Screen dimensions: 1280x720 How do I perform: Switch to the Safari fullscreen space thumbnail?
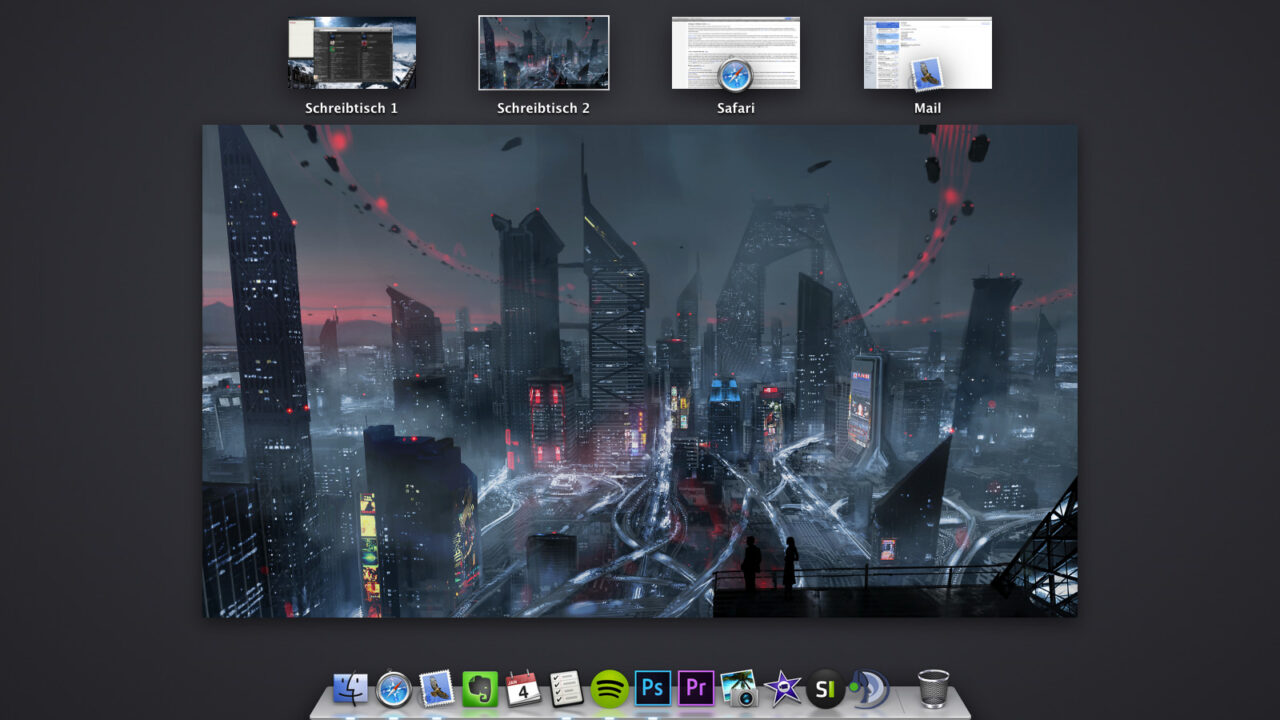click(736, 53)
